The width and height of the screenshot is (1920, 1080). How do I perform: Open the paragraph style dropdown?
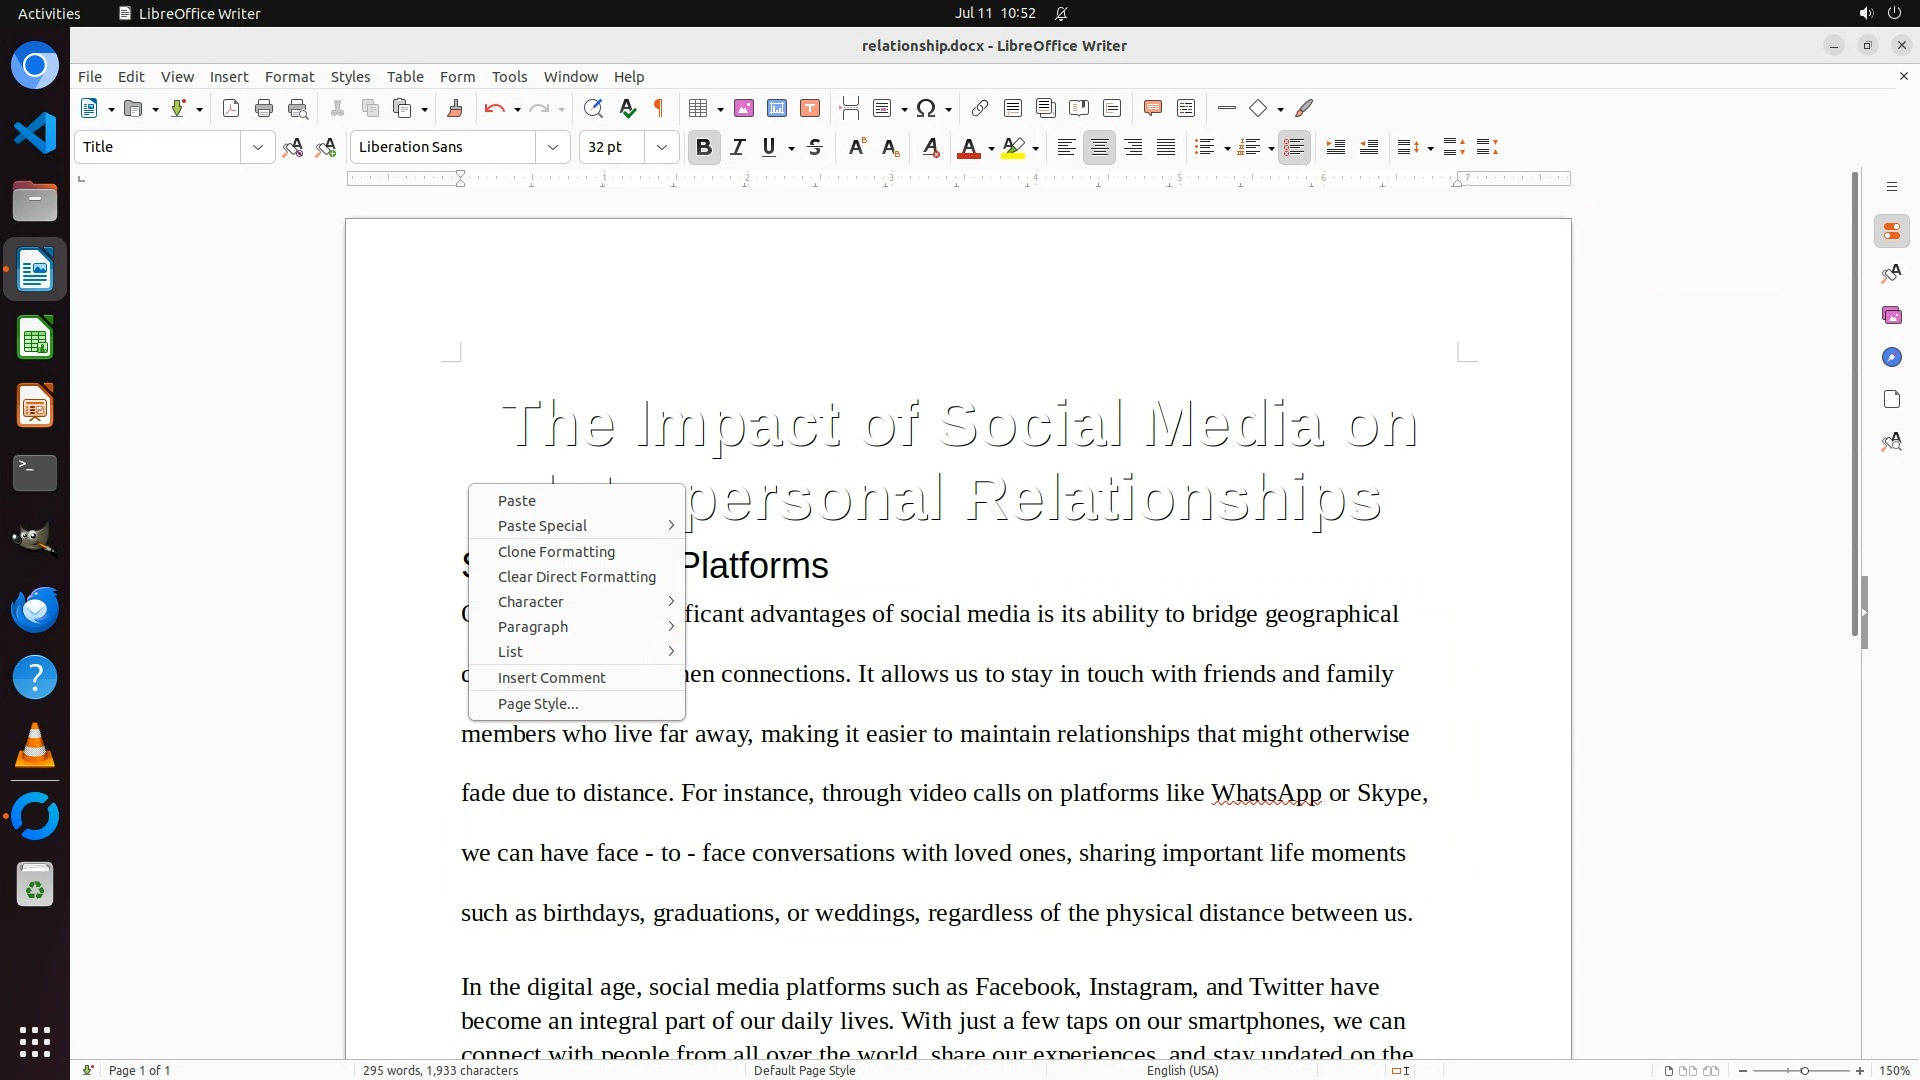257,148
